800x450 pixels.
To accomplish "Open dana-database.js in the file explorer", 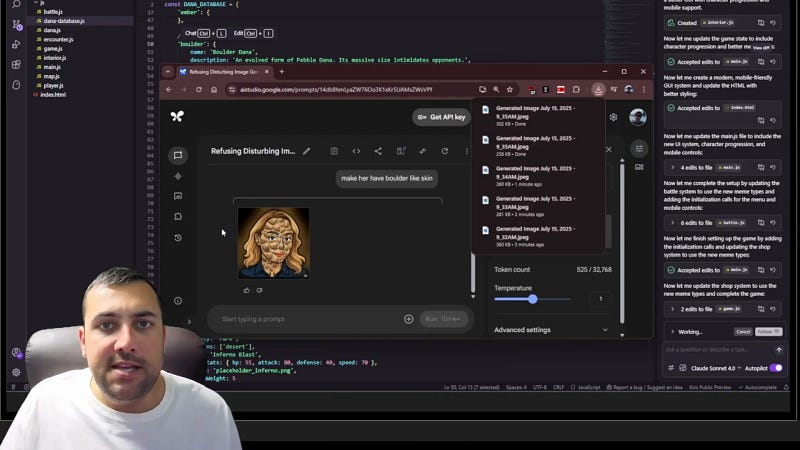I will 64,21.
